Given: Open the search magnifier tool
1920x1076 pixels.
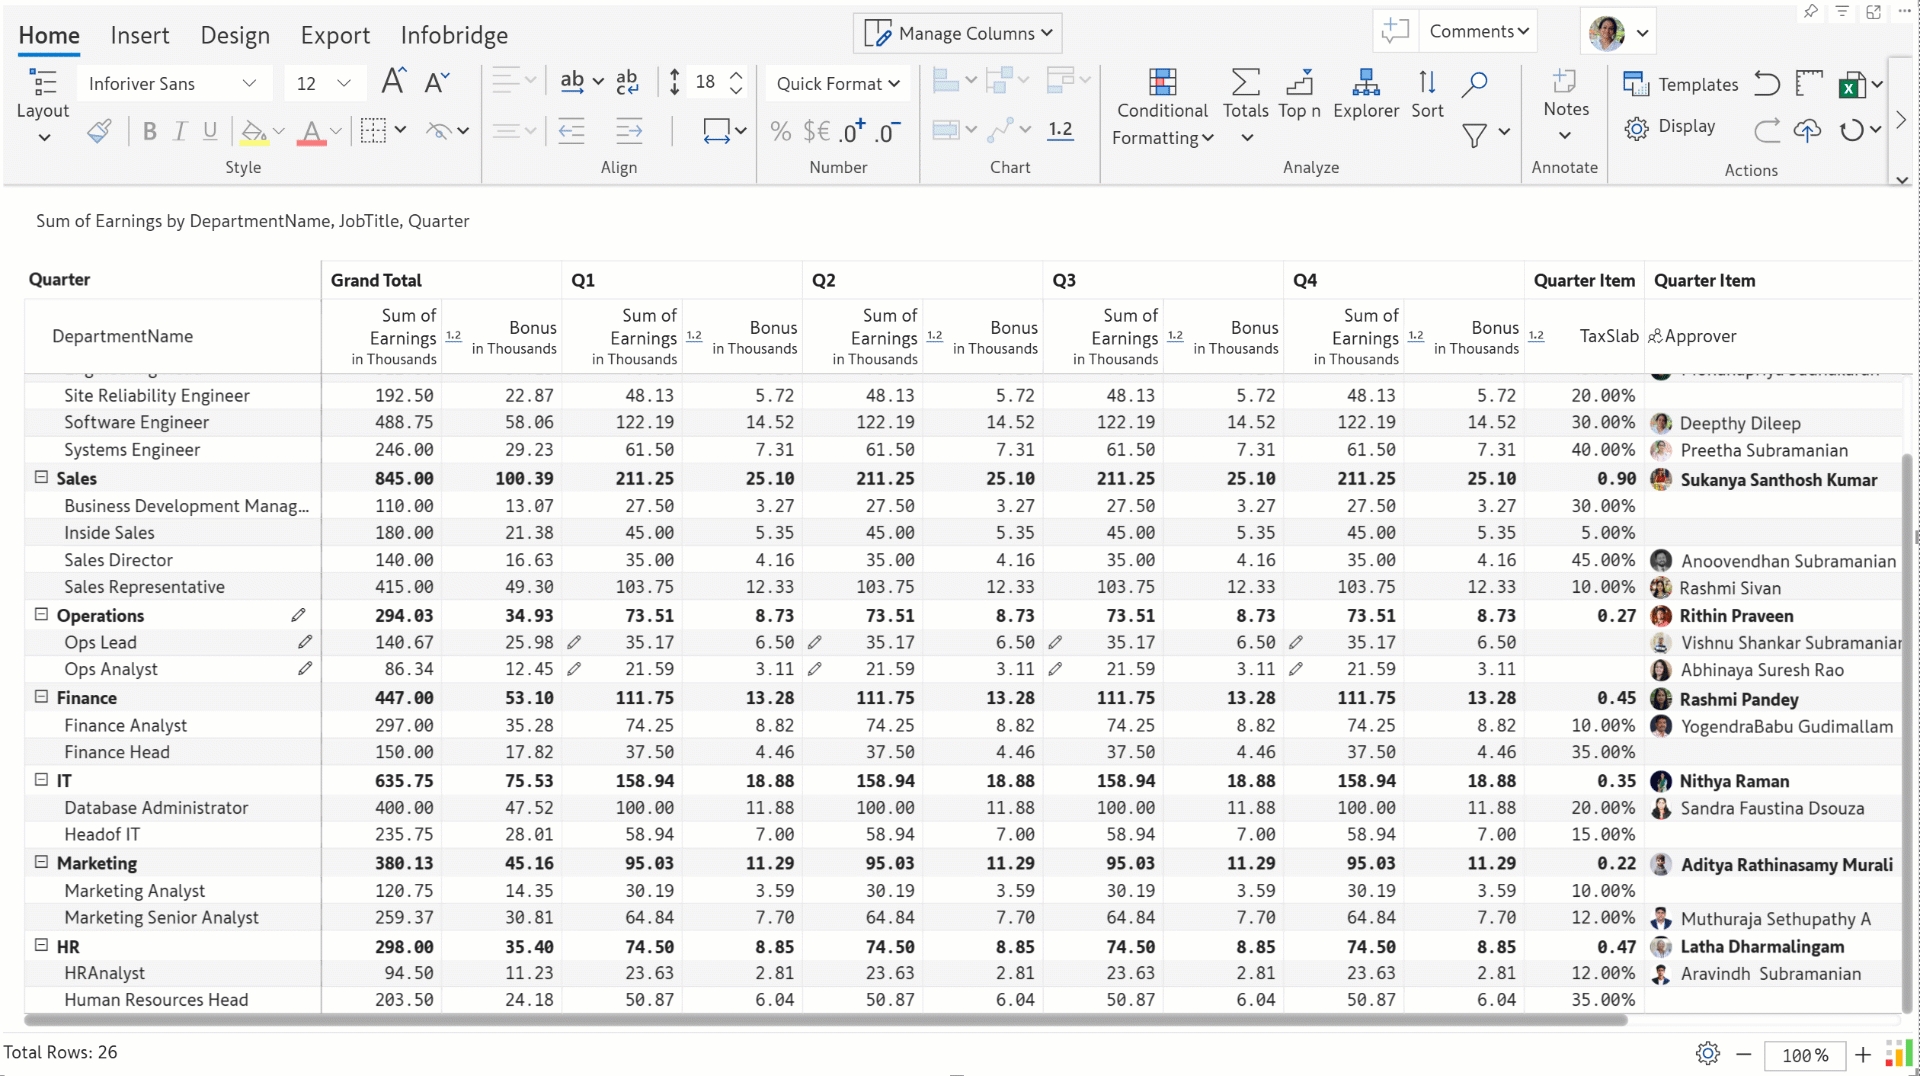Looking at the screenshot, I should click(1474, 84).
